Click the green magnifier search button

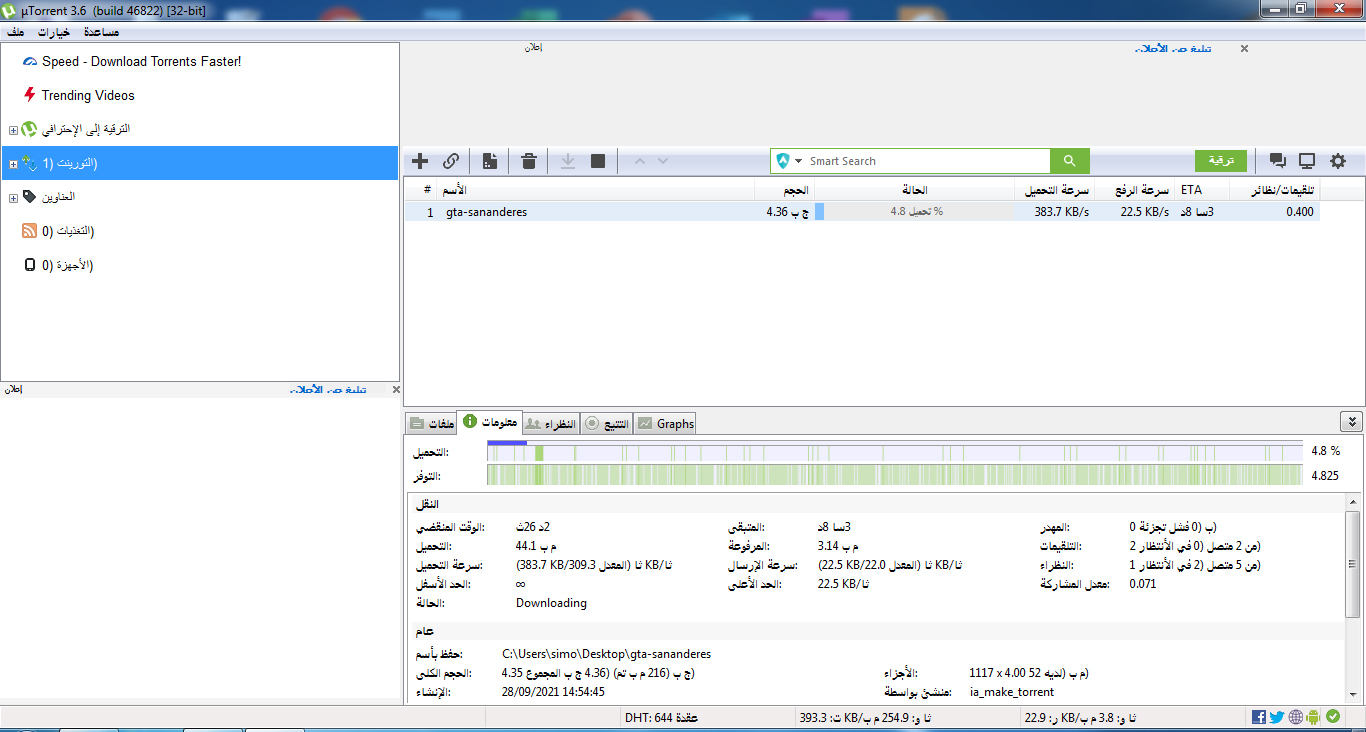[x=1069, y=161]
